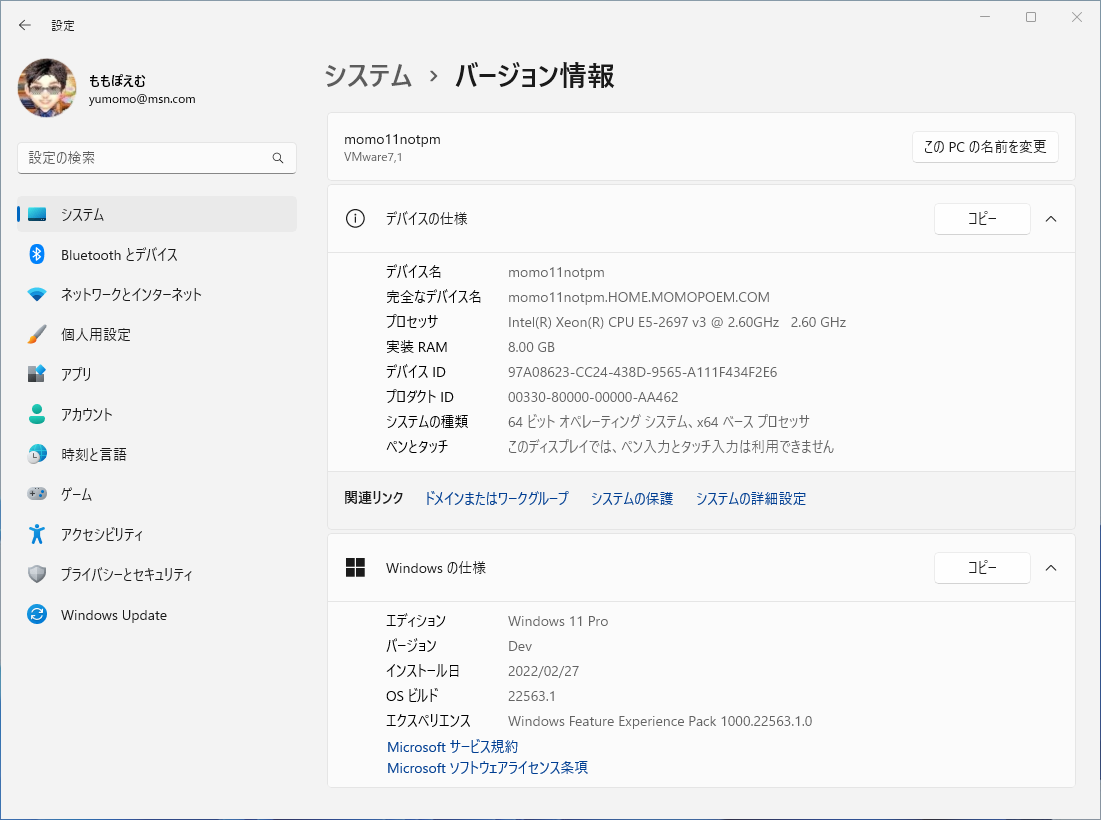Open ゲーム settings label
The height and width of the screenshot is (820, 1101).
pos(76,495)
